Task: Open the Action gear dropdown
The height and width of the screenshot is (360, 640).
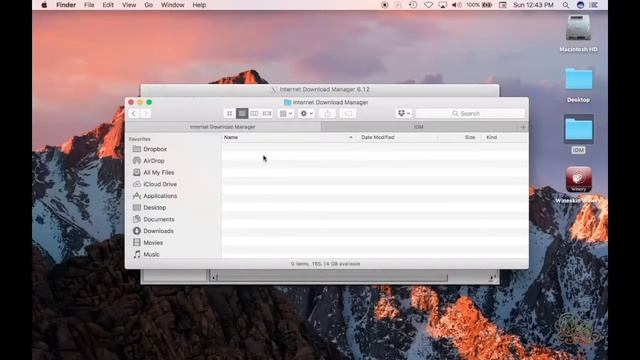Action: [x=307, y=113]
